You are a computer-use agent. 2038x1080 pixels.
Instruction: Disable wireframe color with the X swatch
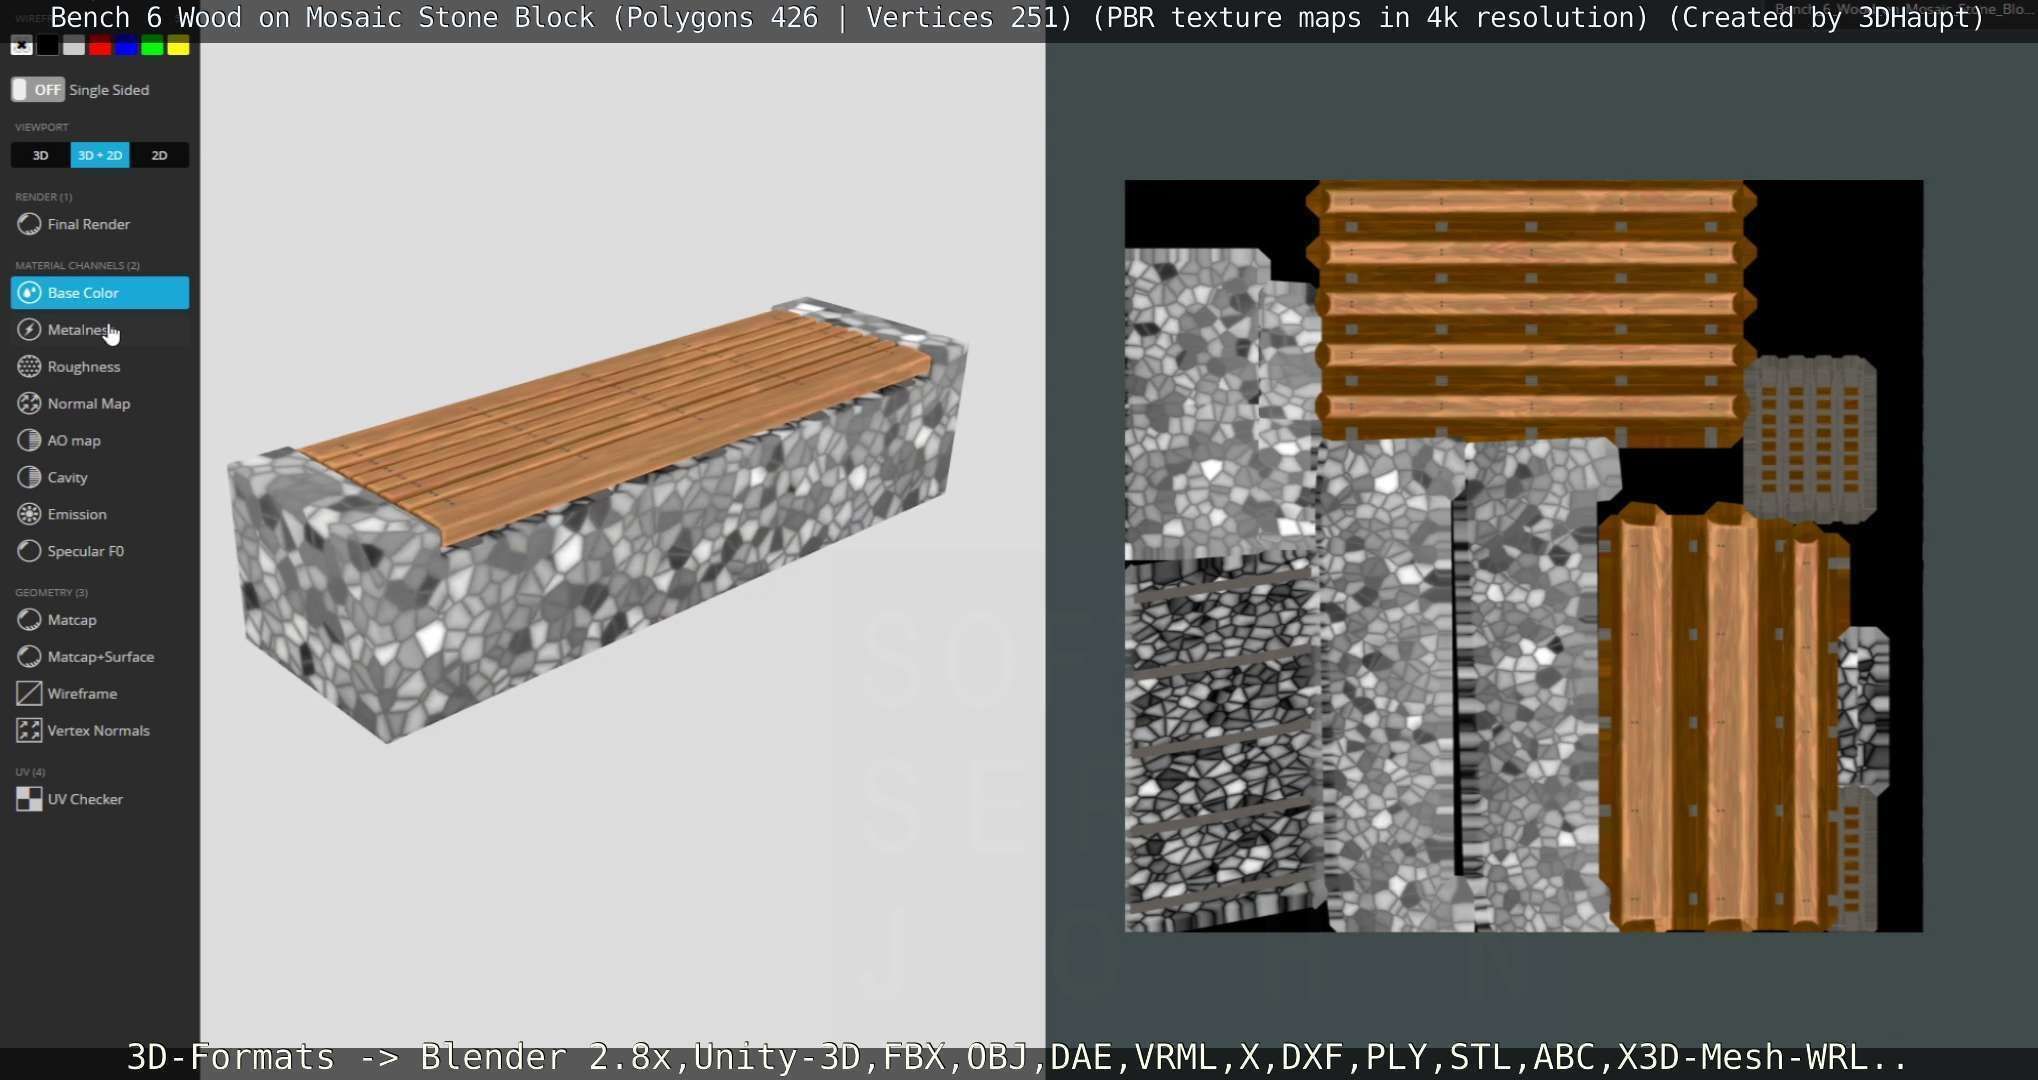(21, 46)
